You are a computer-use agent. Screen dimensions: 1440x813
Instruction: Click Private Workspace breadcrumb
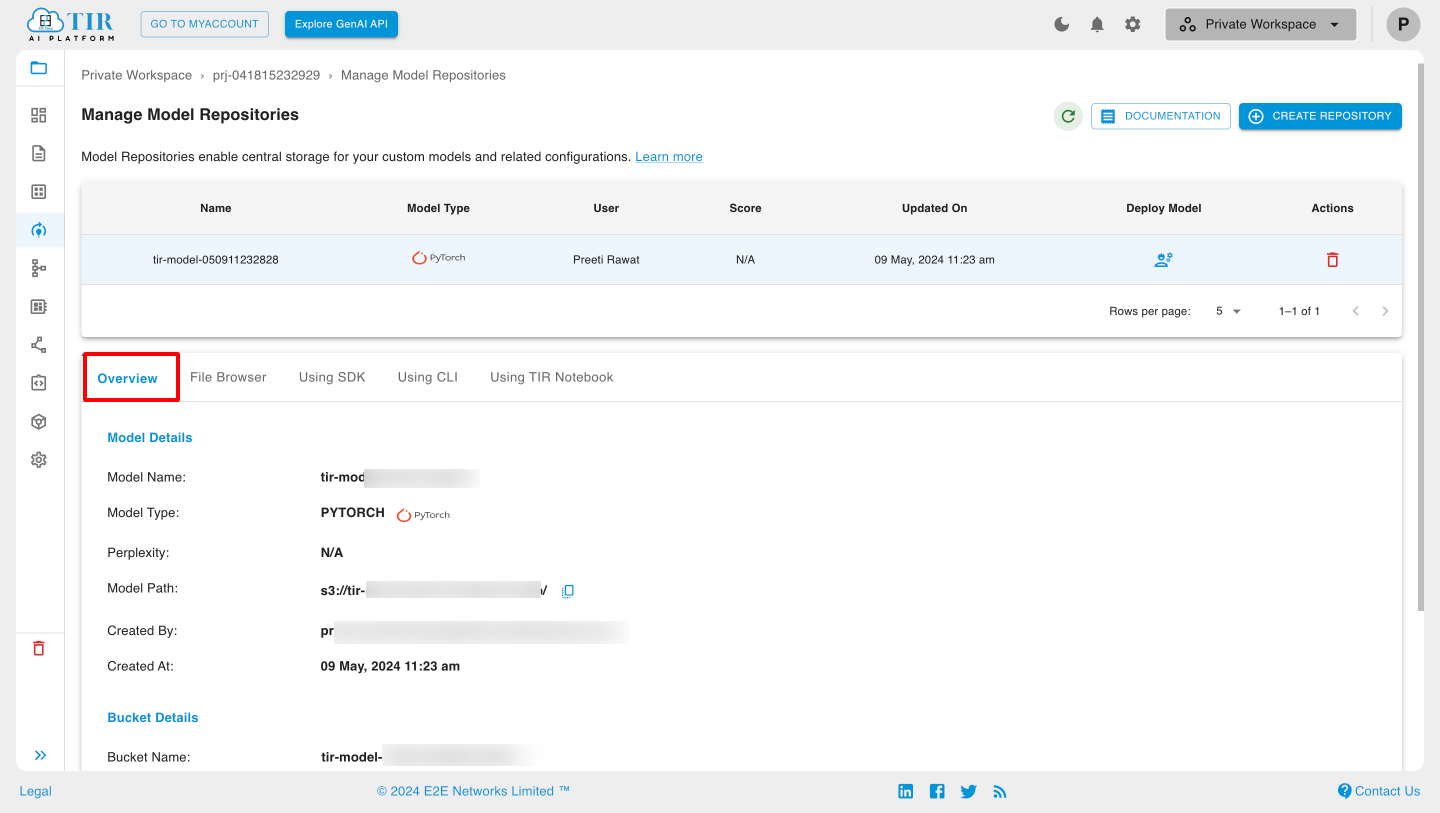[137, 75]
